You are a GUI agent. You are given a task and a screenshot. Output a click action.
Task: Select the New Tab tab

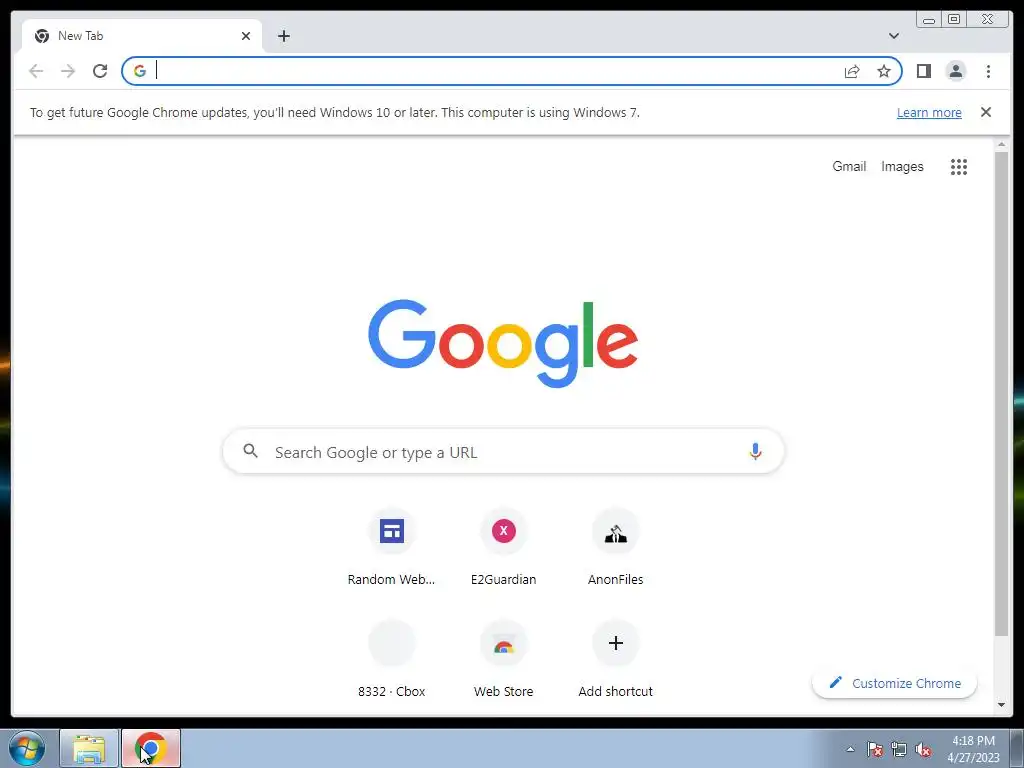[142, 36]
